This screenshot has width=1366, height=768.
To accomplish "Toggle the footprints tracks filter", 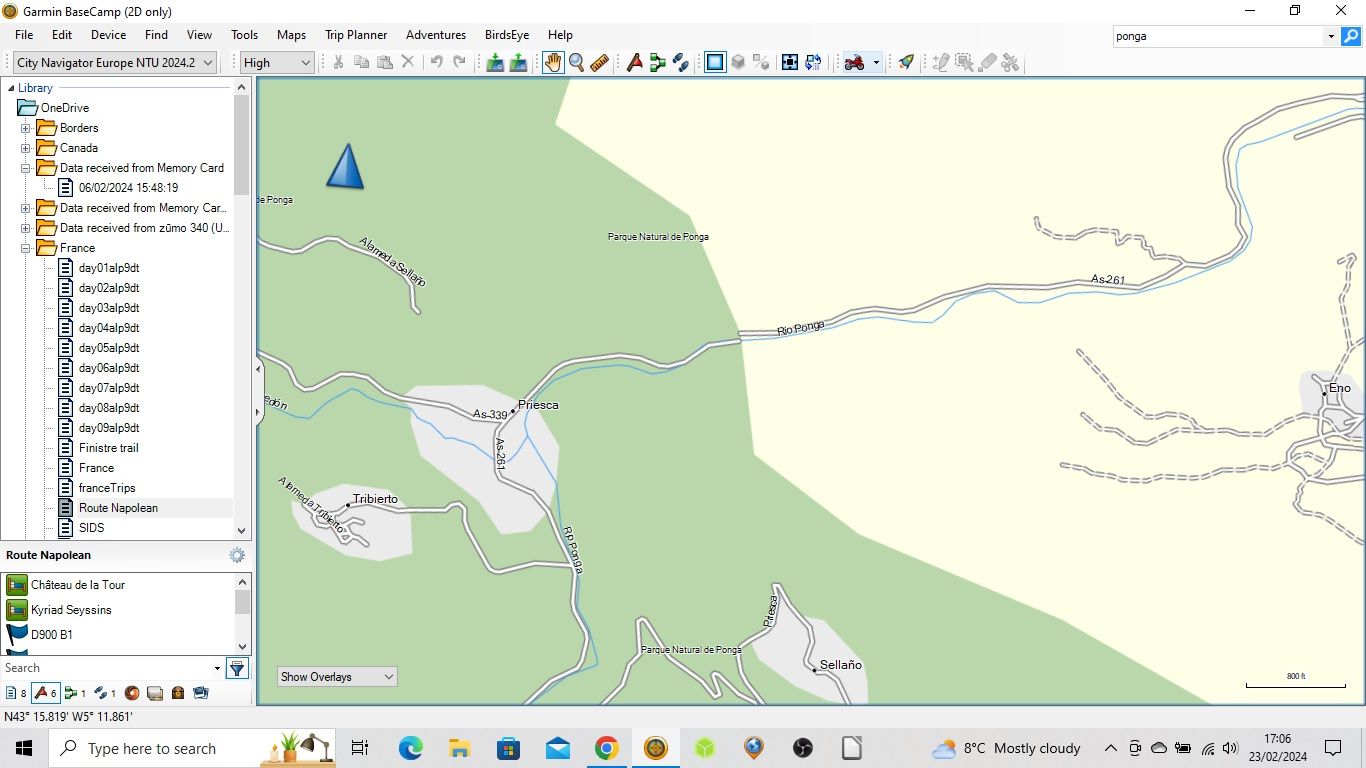I will click(x=105, y=692).
